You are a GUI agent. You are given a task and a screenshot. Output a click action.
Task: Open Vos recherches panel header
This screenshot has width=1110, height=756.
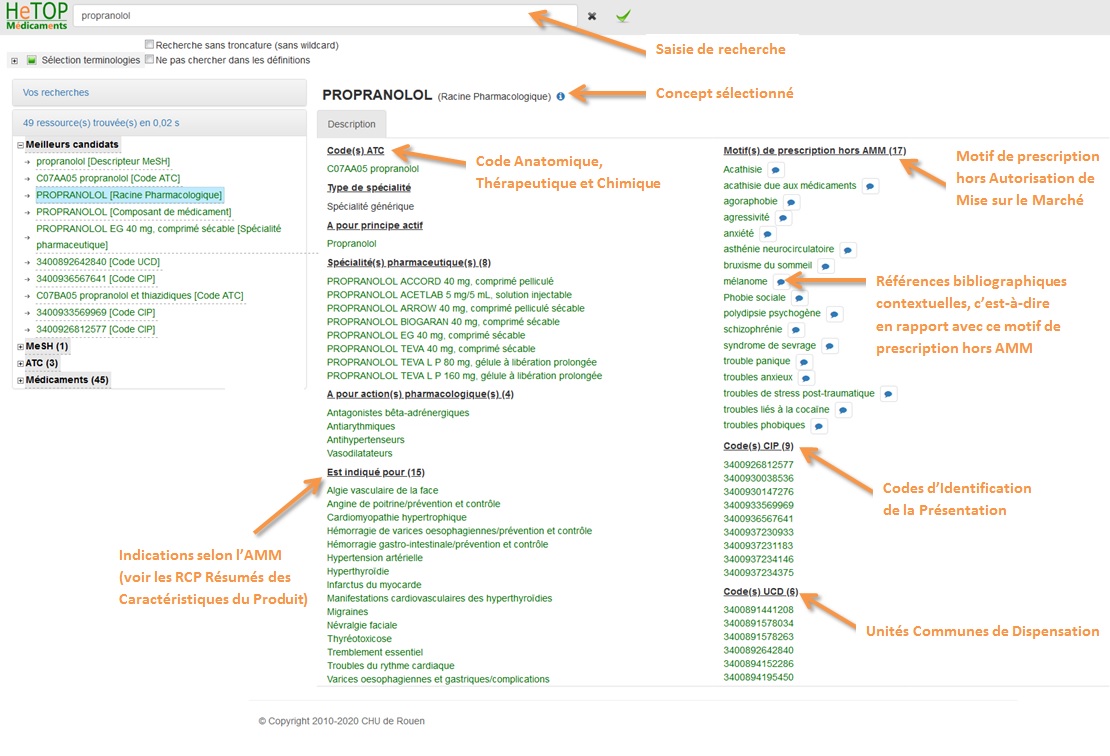pos(159,93)
